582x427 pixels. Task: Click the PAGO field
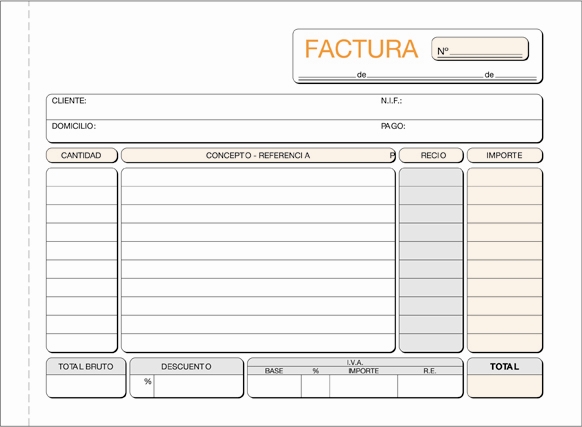click(x=460, y=131)
